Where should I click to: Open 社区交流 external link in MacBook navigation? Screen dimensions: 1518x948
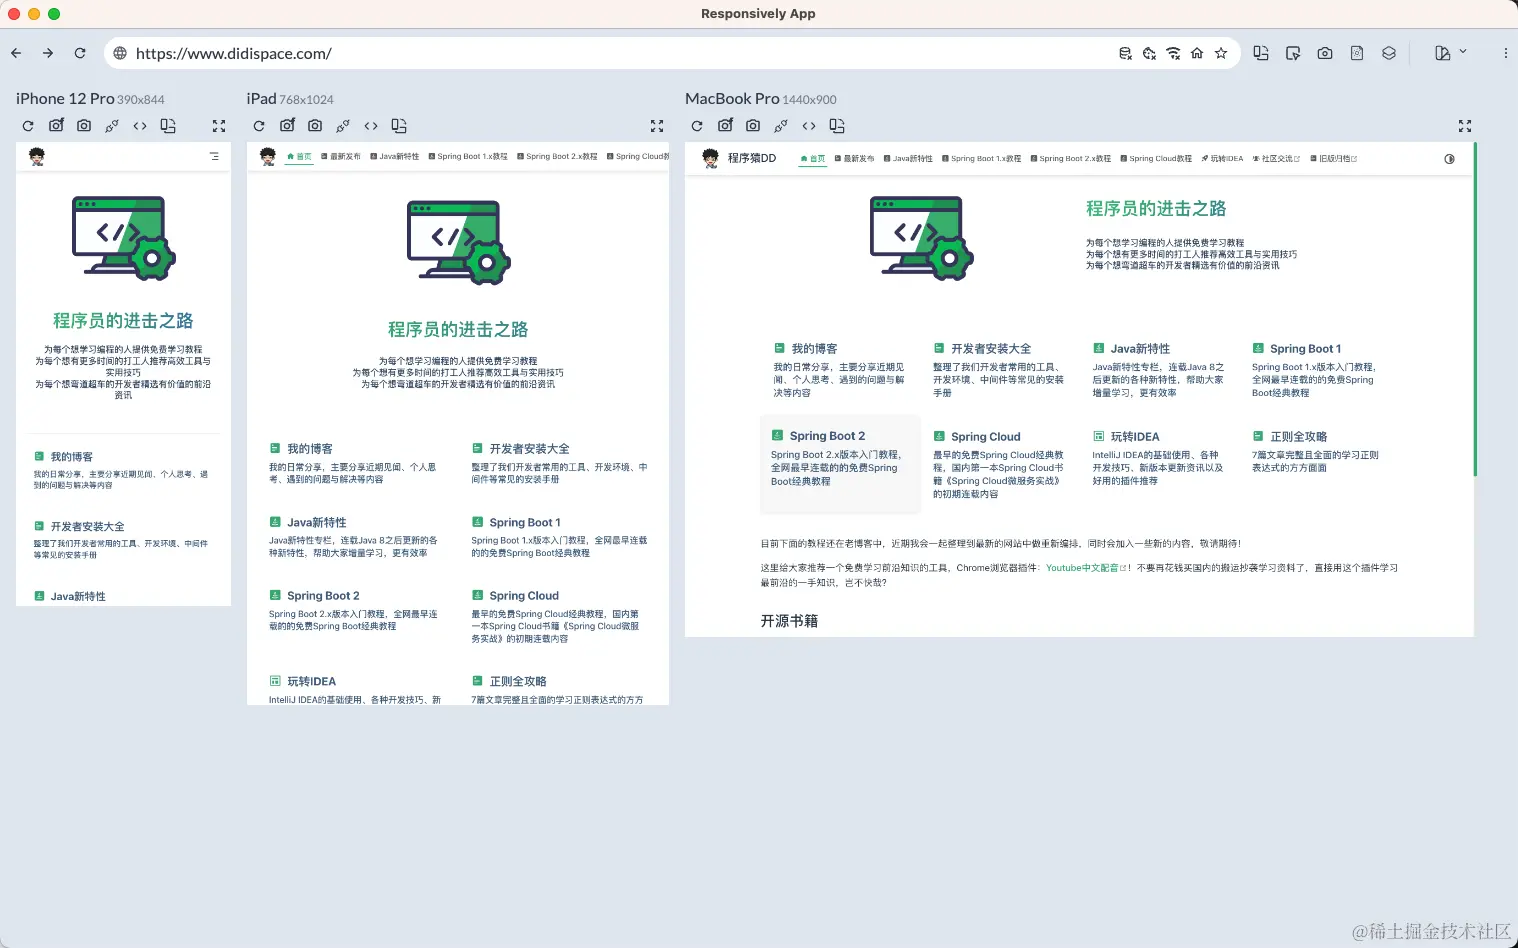1277,159
